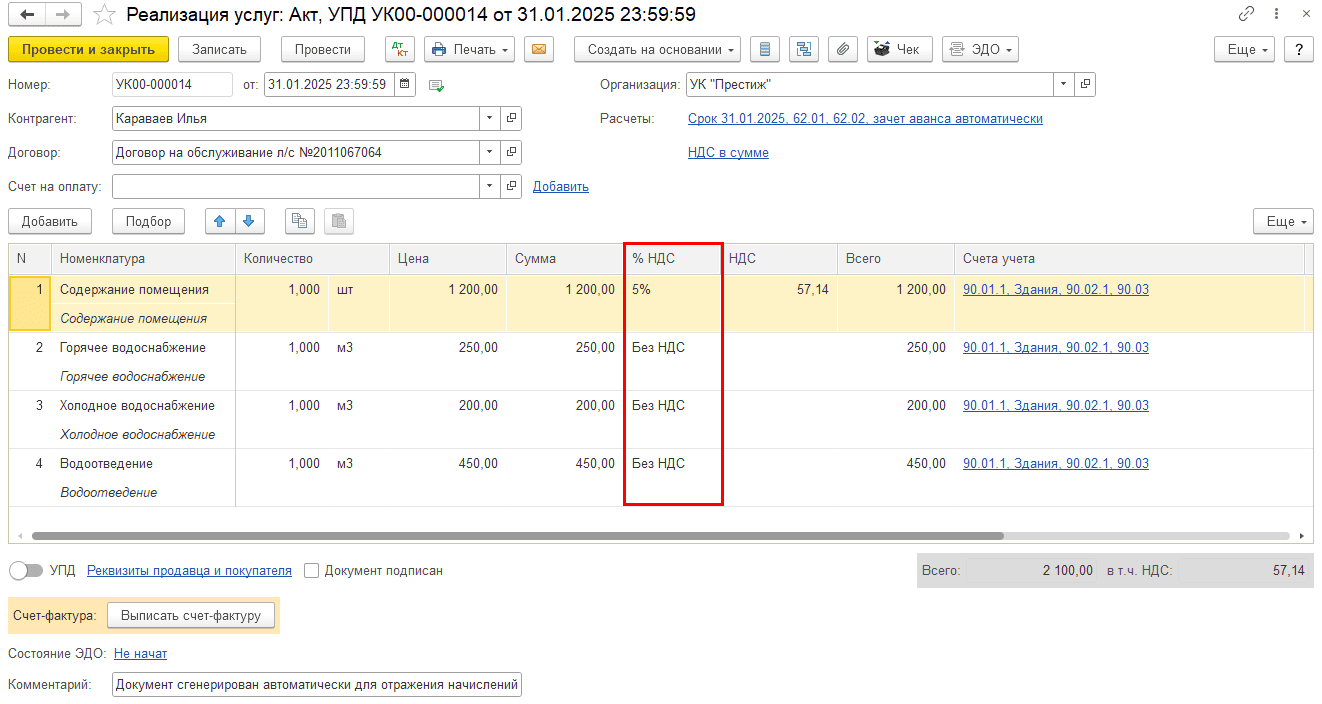Viewport: 1322px width, 704px height.
Task: Move selected row down with arrow icon
Action: click(249, 221)
